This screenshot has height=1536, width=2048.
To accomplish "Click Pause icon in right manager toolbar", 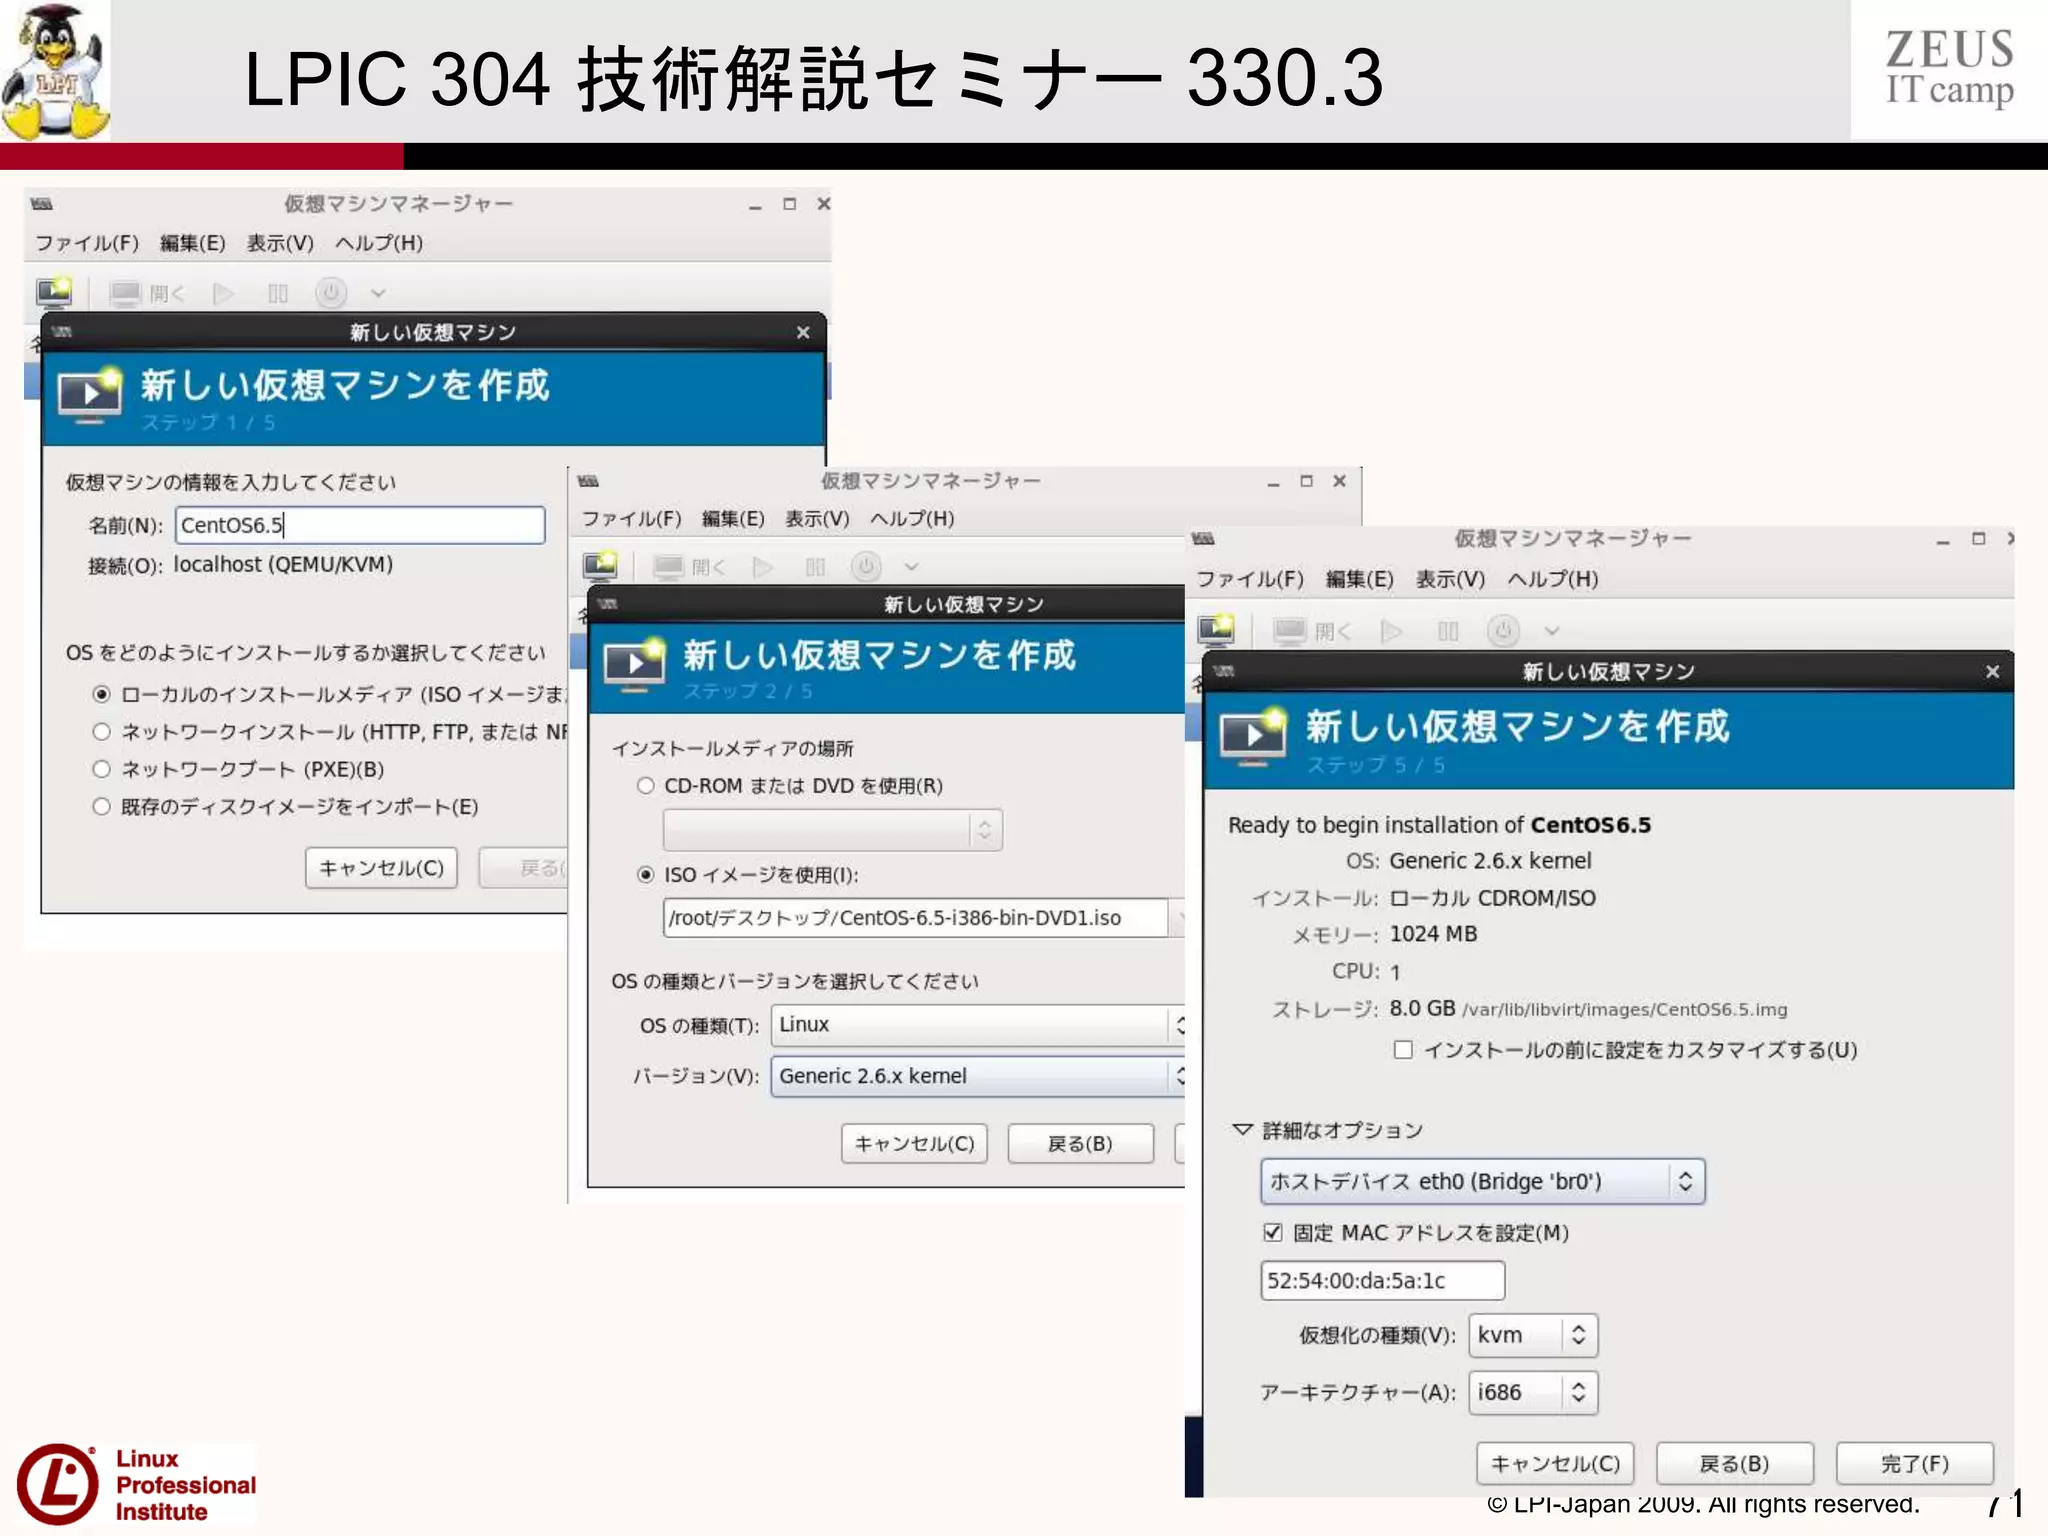I will pos(1448,631).
